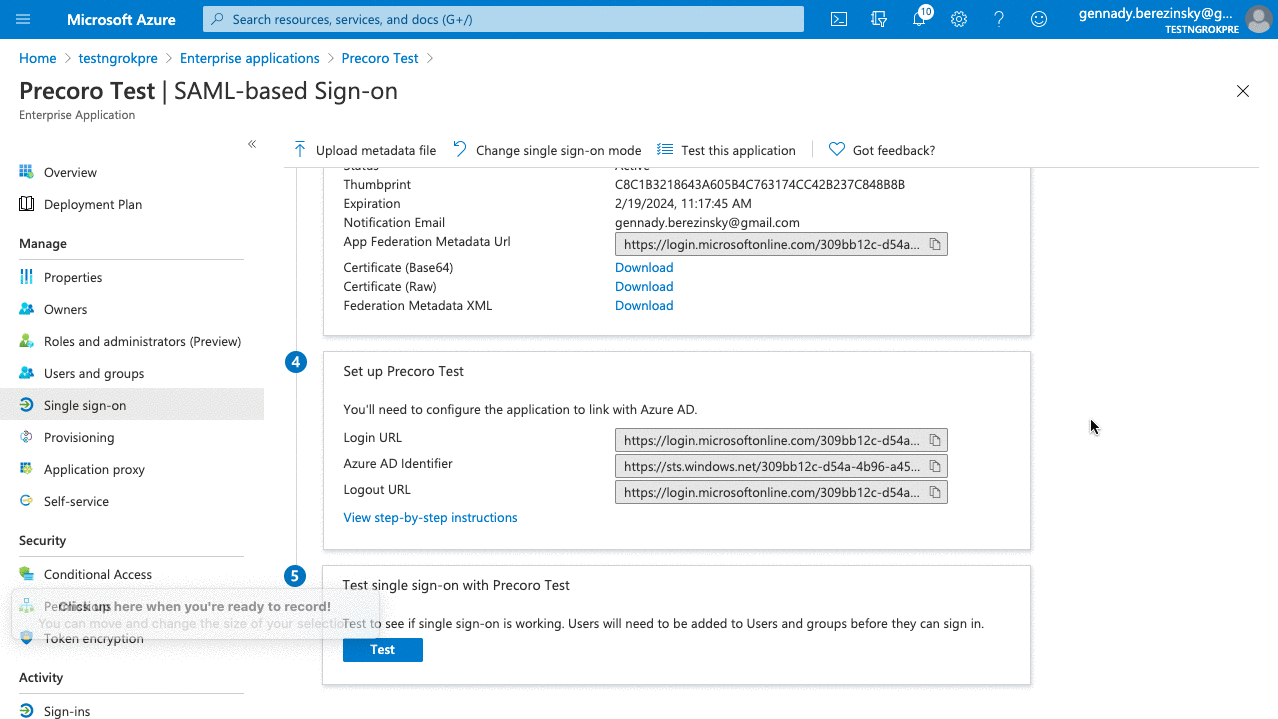The width and height of the screenshot is (1278, 719).
Task: Download Certificate (Base64)
Action: 644,267
